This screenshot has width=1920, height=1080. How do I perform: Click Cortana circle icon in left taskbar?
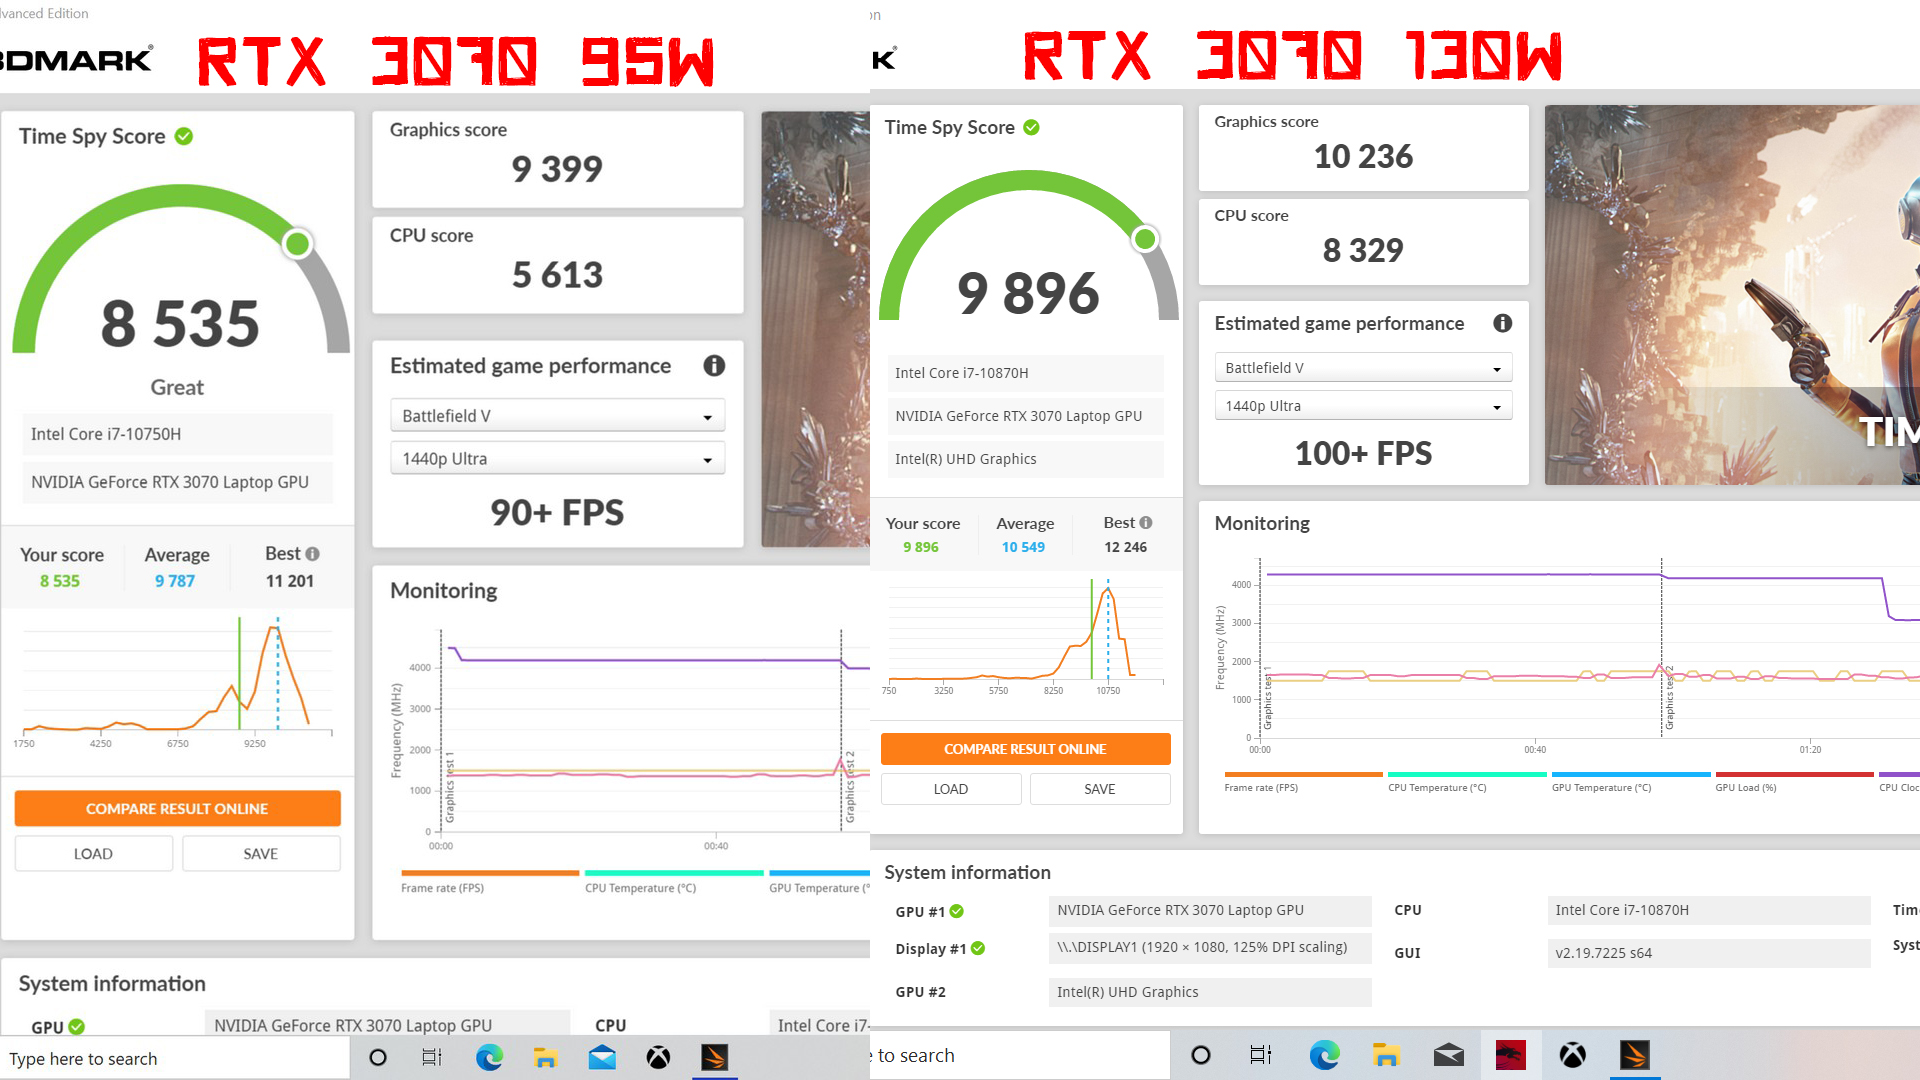[x=378, y=1058]
